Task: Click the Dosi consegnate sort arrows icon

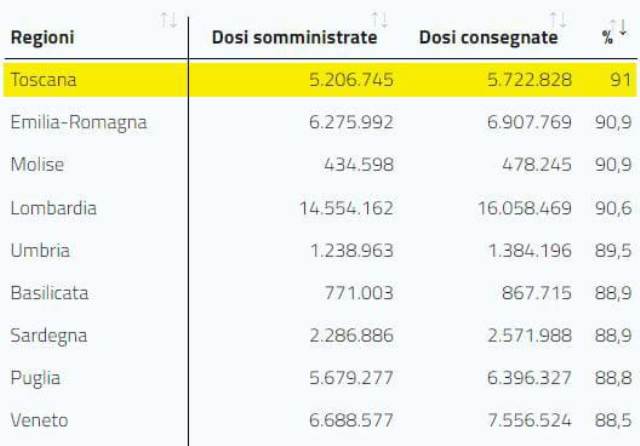Action: pos(558,20)
